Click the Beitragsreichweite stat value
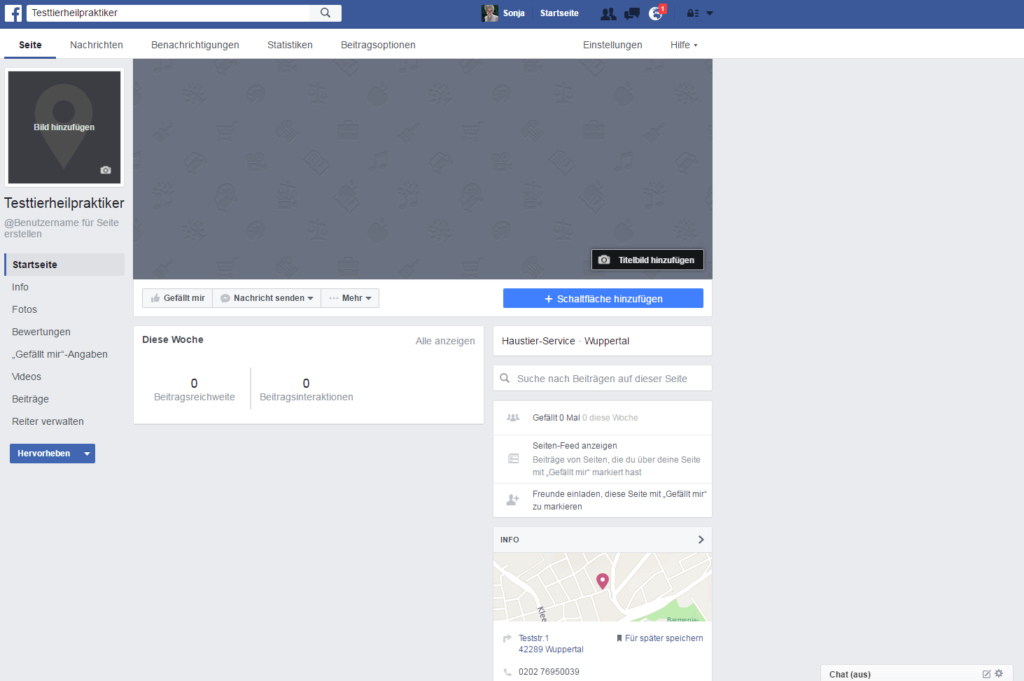Viewport: 1024px width, 681px height. point(194,383)
